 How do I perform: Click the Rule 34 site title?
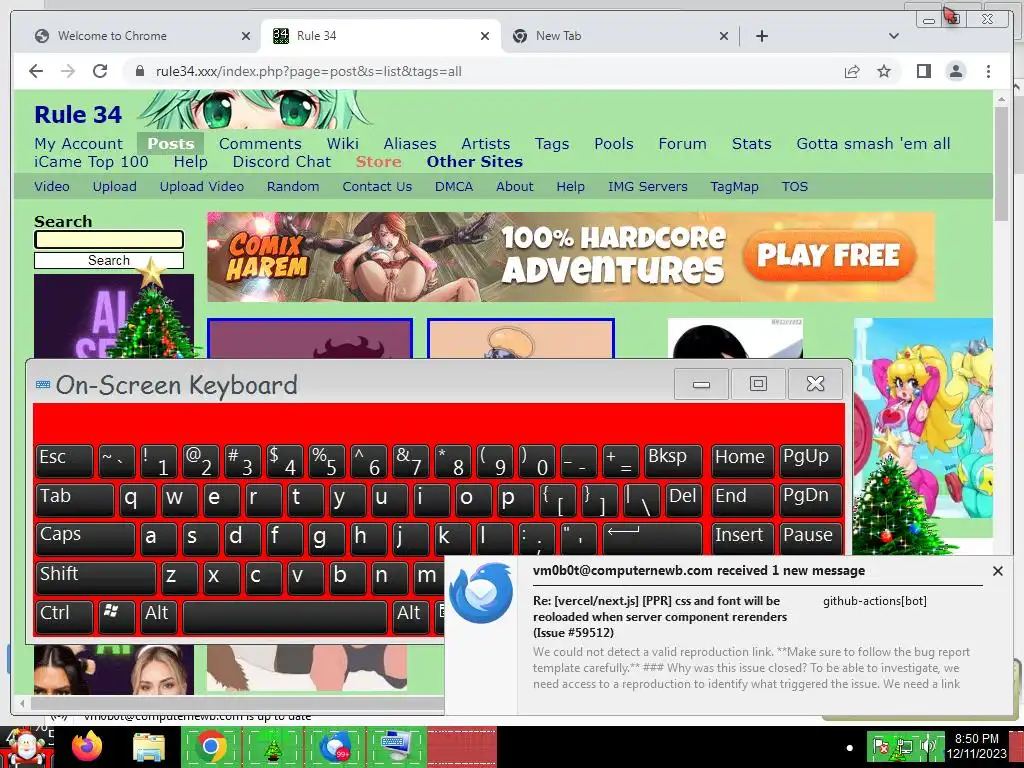click(x=78, y=115)
